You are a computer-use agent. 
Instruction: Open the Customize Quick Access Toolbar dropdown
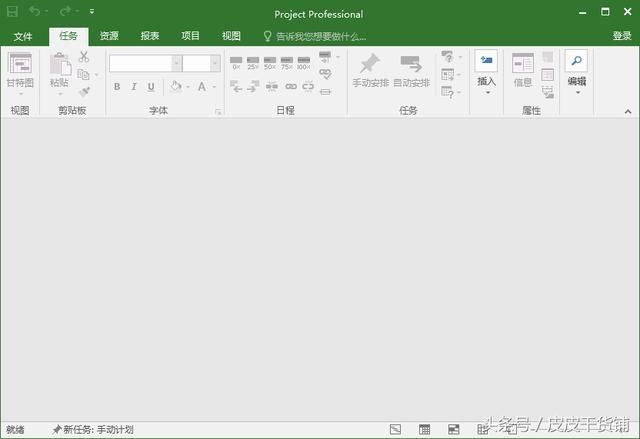(92, 11)
